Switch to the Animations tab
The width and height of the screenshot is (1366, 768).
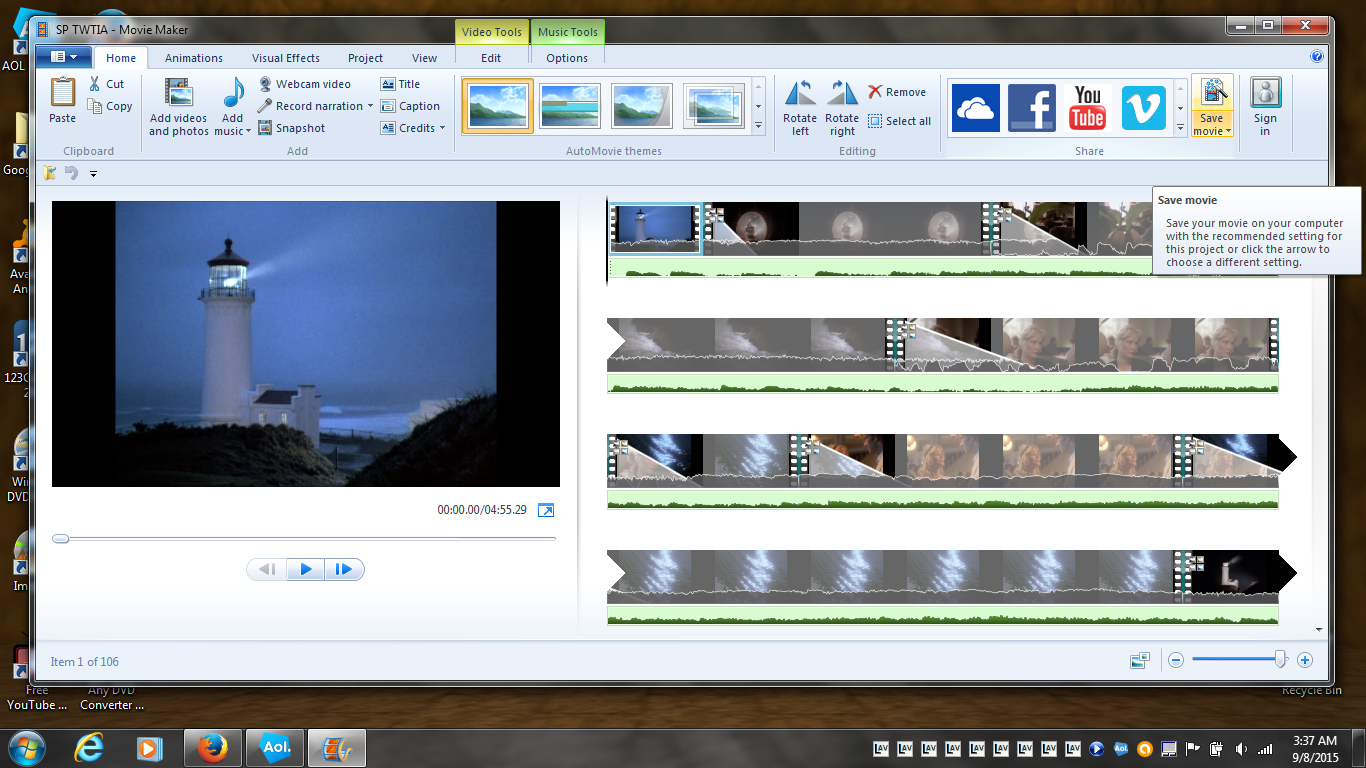tap(194, 58)
